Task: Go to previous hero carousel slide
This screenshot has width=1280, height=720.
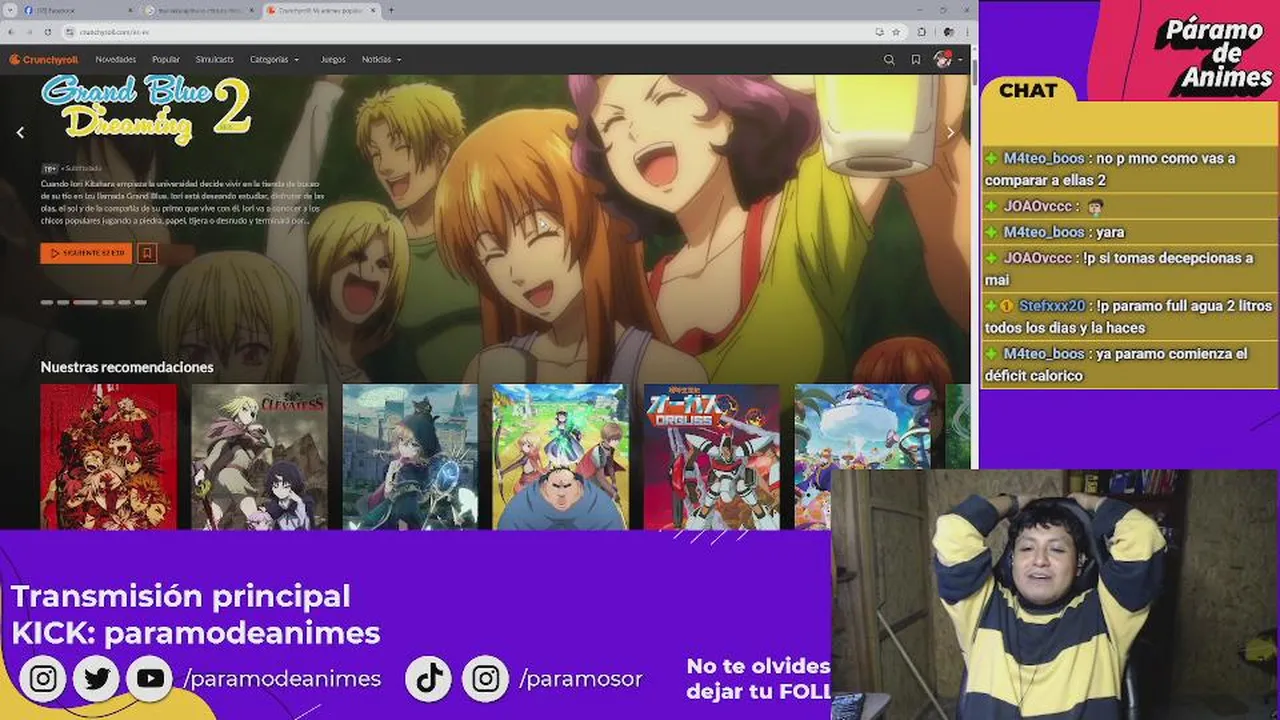Action: tap(20, 132)
